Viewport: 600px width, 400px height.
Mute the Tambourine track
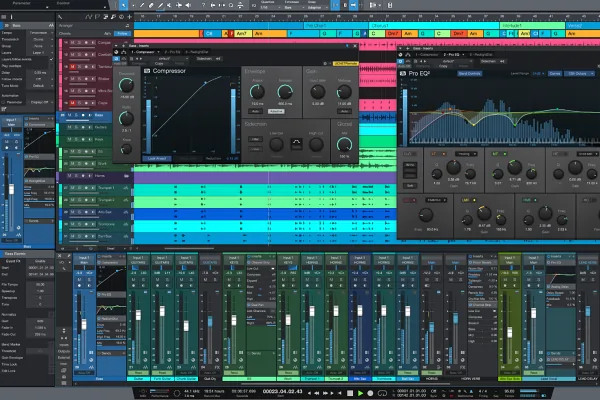pyautogui.click(x=73, y=67)
